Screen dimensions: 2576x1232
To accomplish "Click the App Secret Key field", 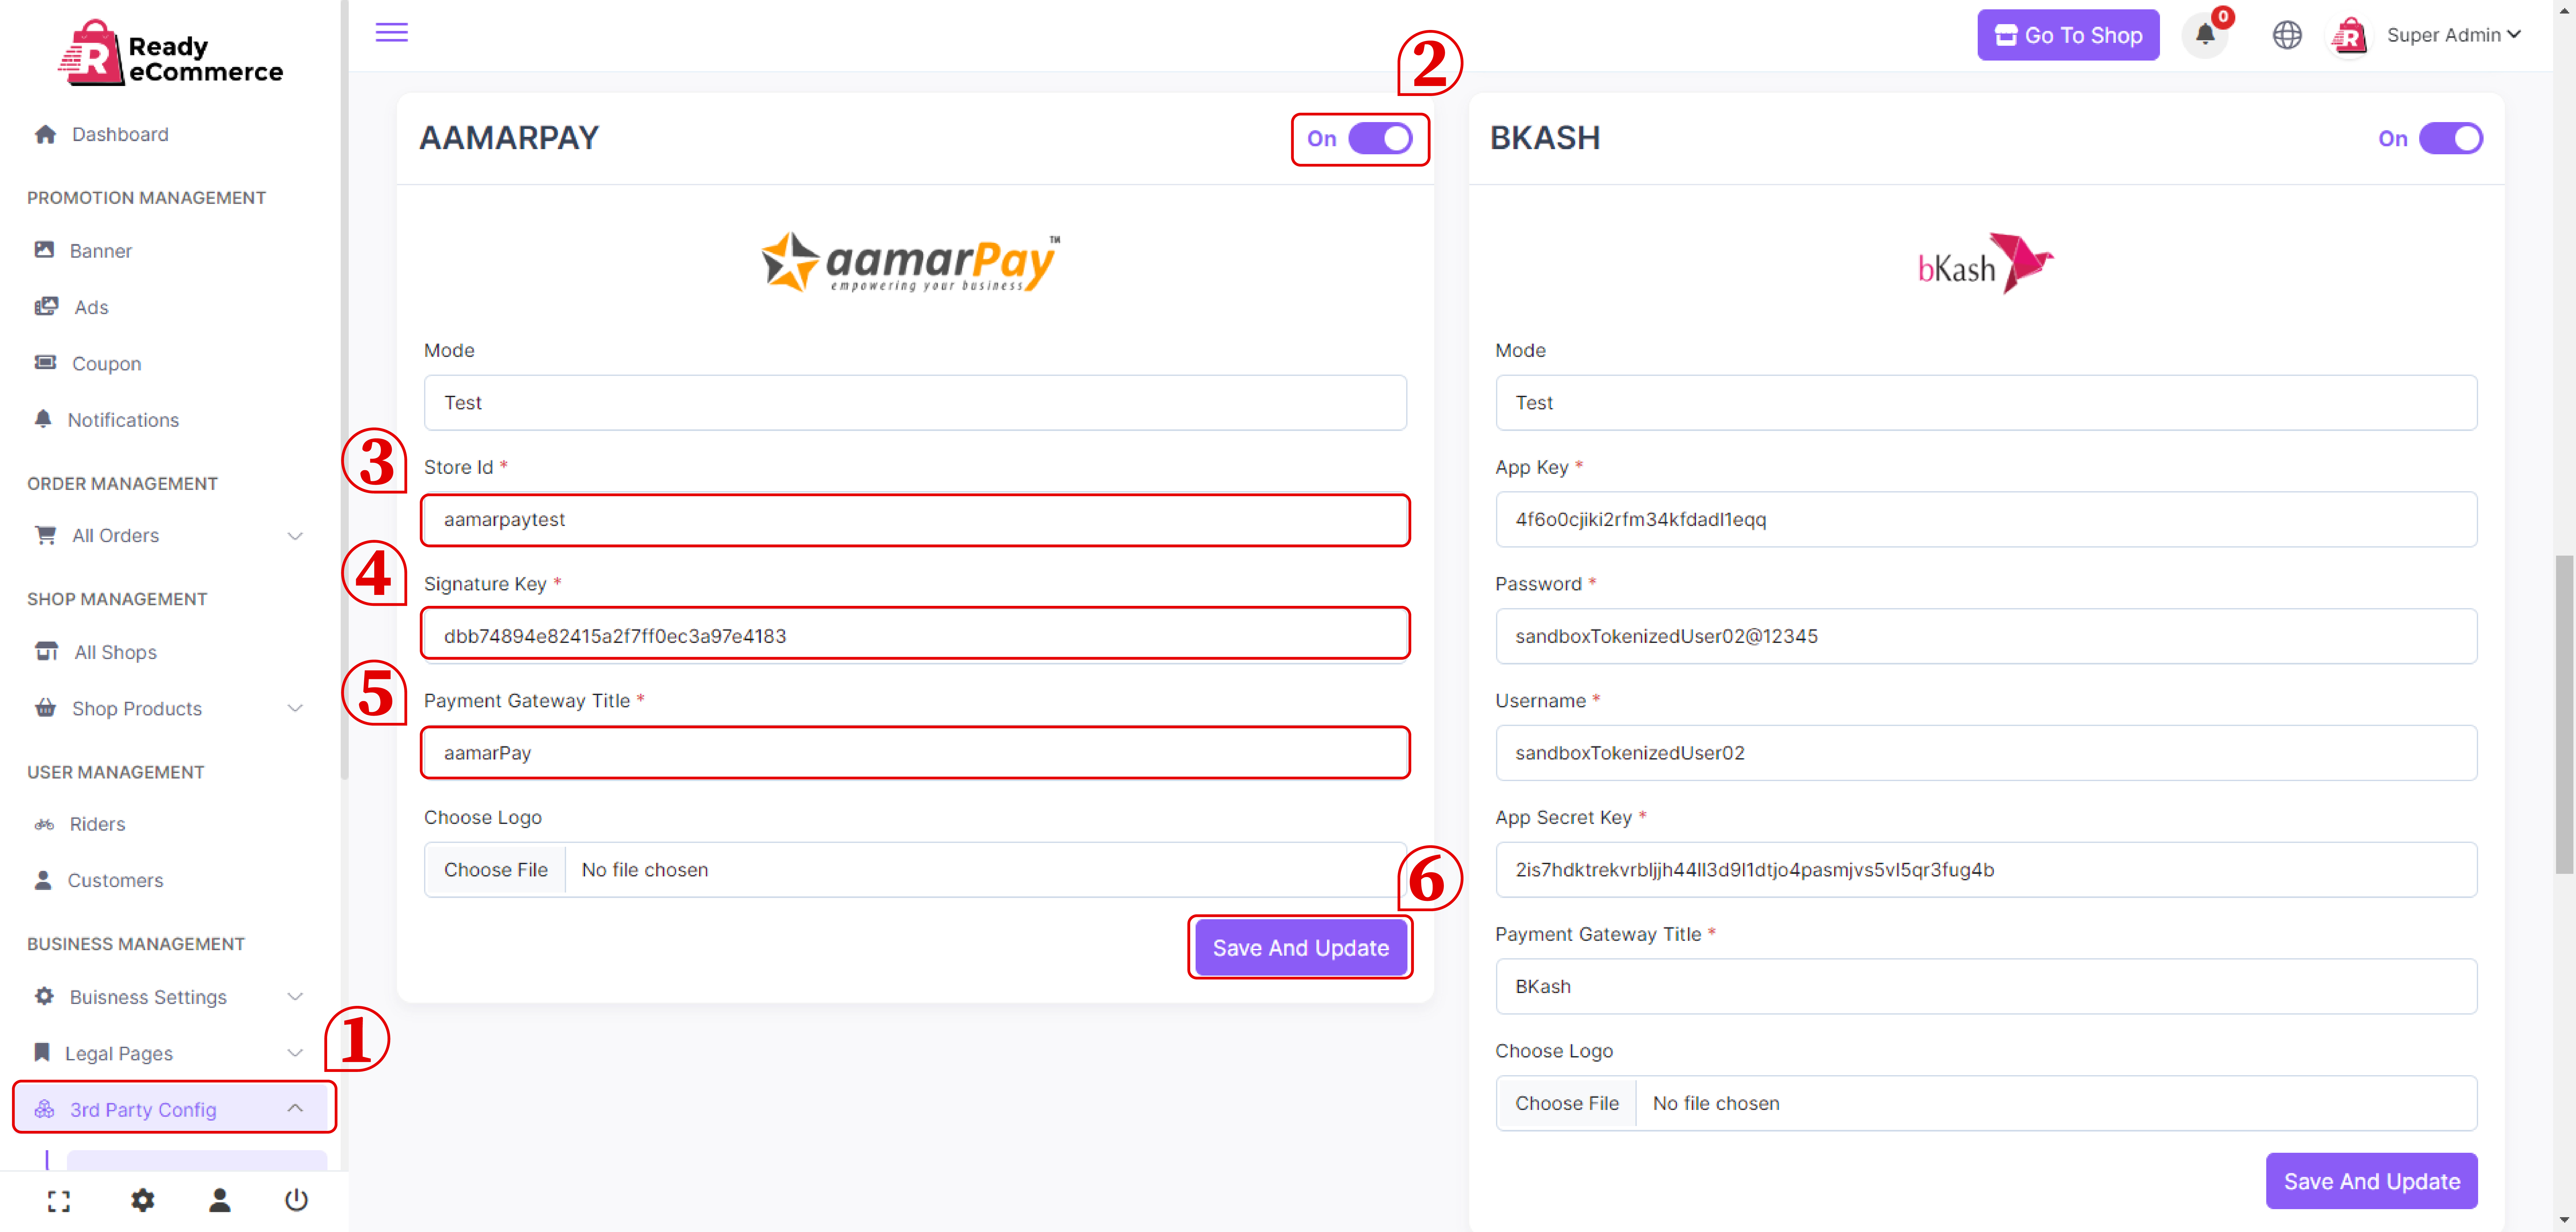I will tap(1986, 870).
